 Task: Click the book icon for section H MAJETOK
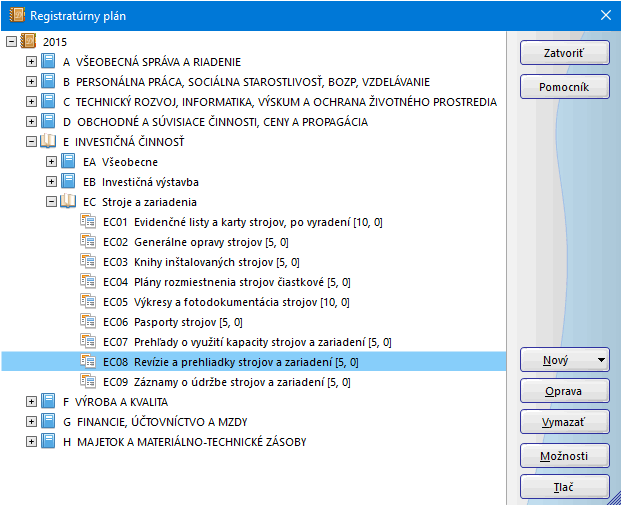48,442
